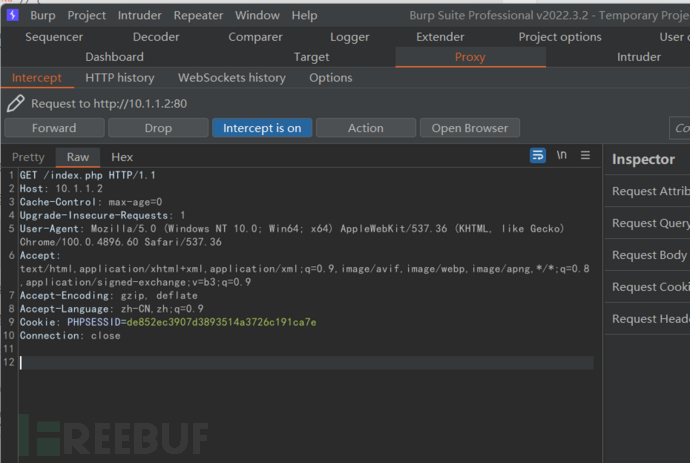Turn off the Intercept is on toggle
The width and height of the screenshot is (690, 463).
262,128
